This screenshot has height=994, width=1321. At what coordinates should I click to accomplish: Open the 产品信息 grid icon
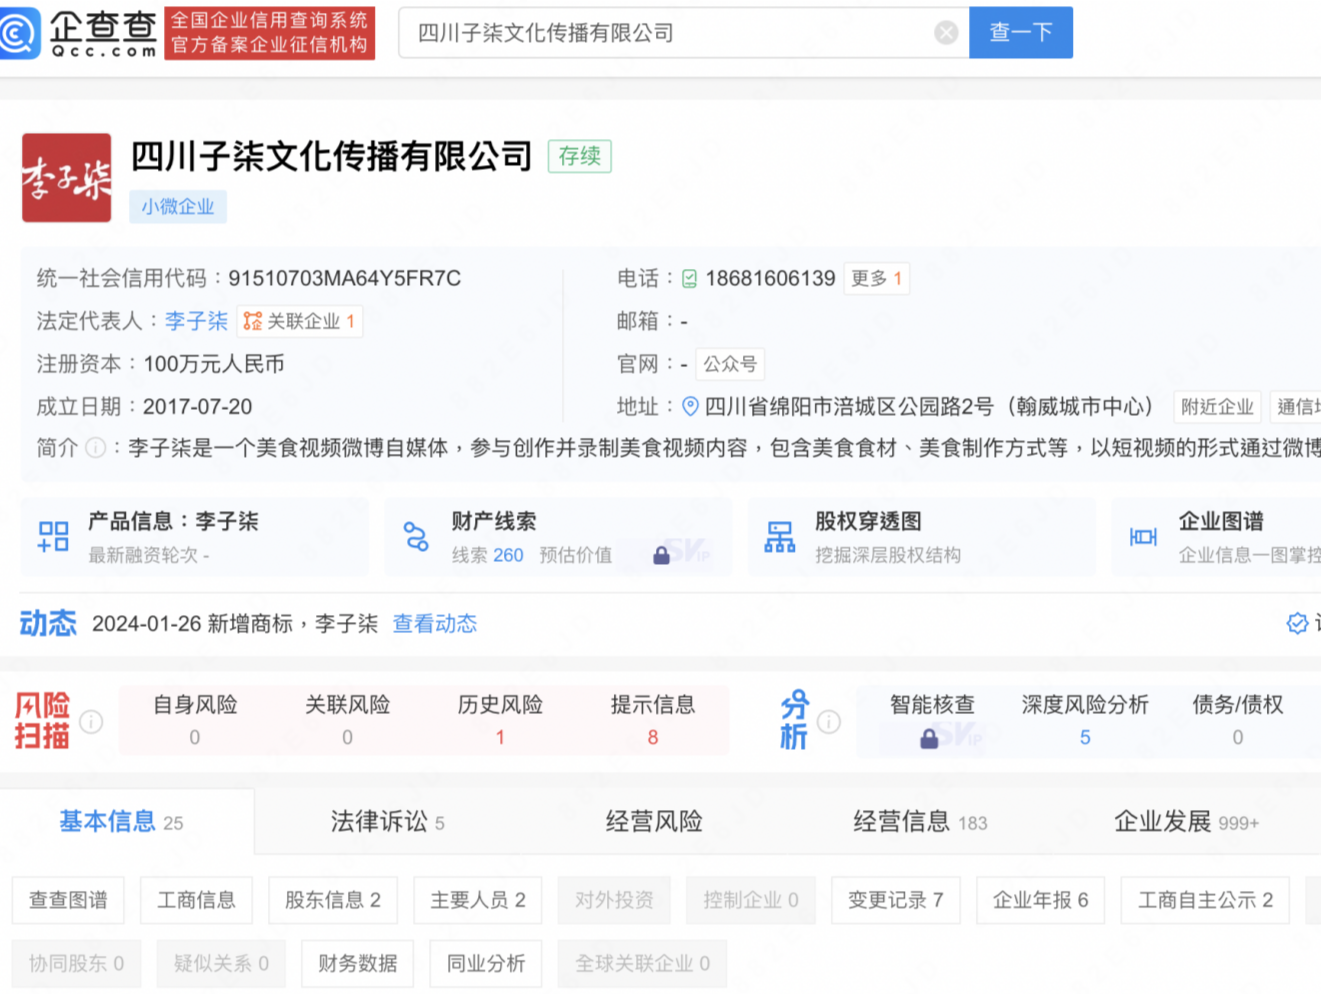click(53, 536)
